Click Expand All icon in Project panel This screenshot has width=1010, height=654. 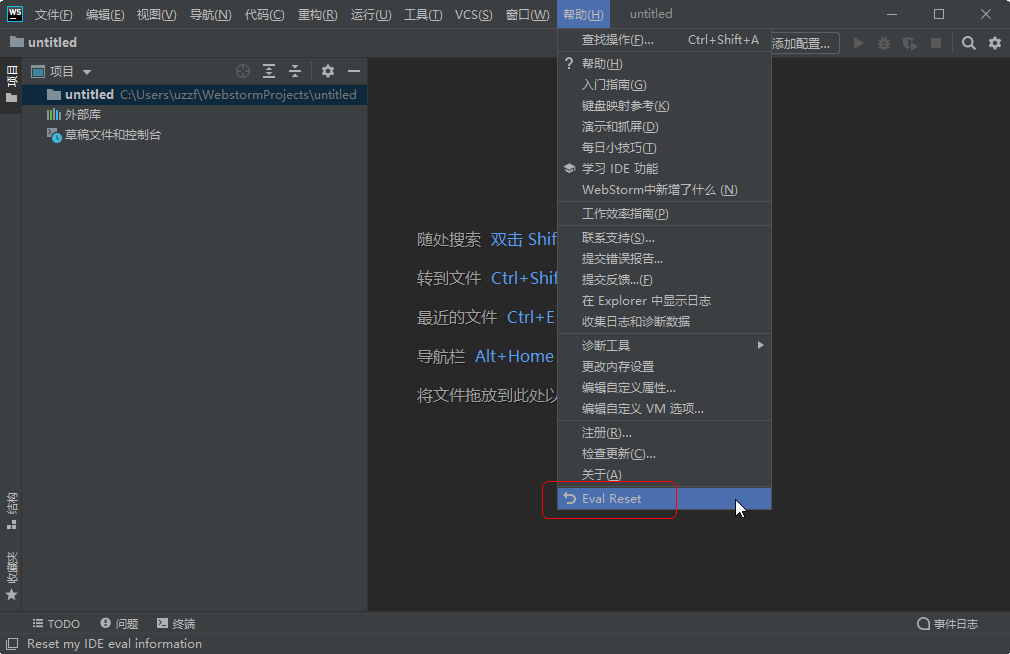269,71
